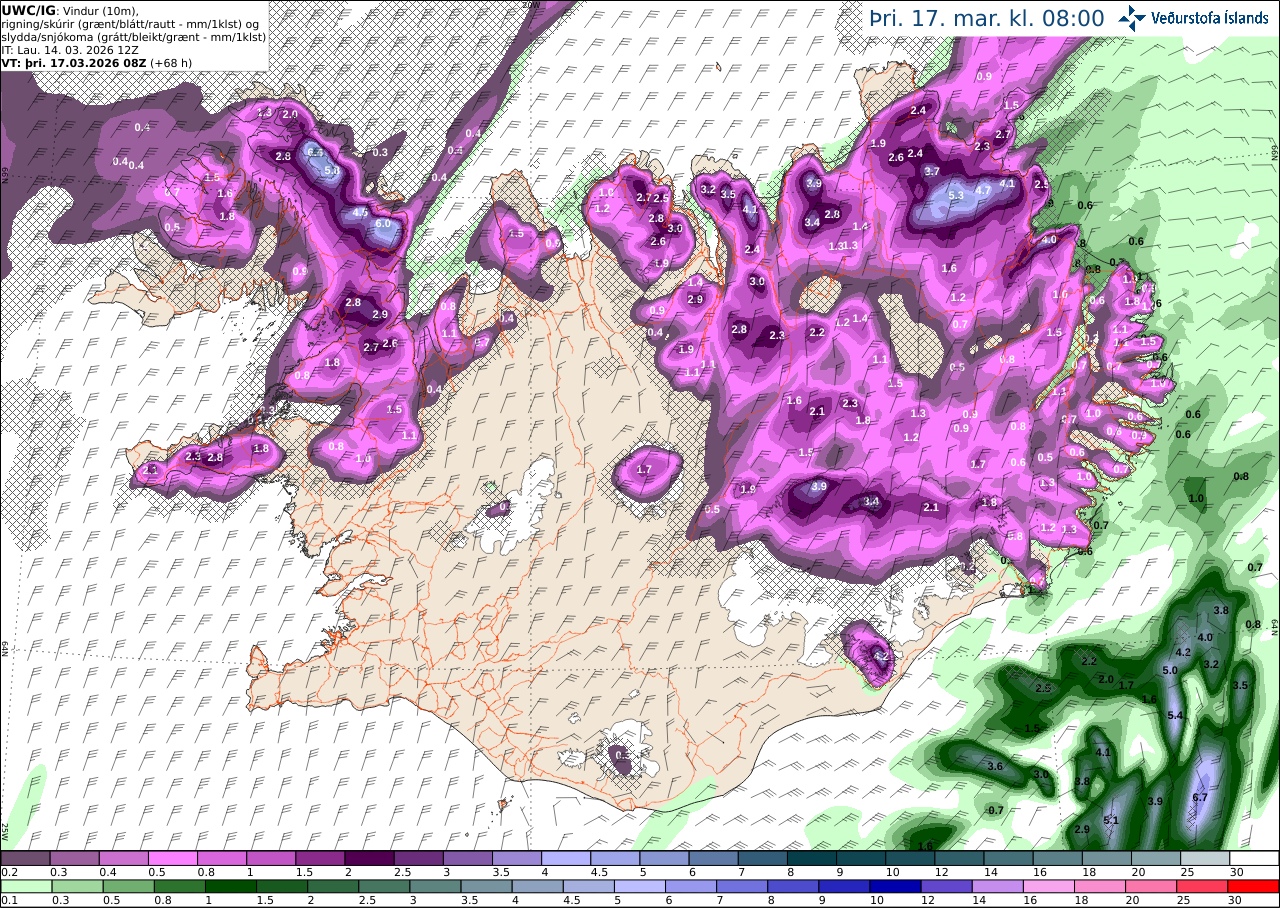Image resolution: width=1280 pixels, height=908 pixels.
Task: Pick the bright red rain swatch starting at 30
Action: click(1254, 885)
